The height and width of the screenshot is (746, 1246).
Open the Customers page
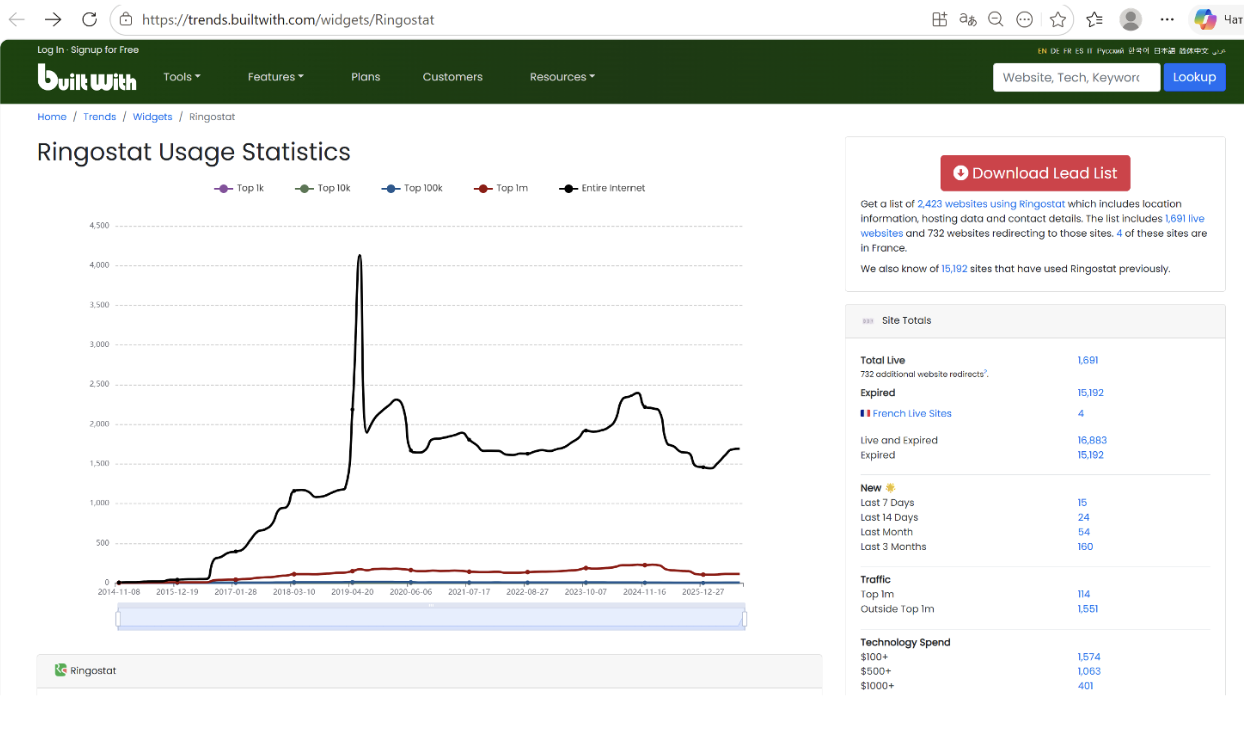[x=452, y=77]
